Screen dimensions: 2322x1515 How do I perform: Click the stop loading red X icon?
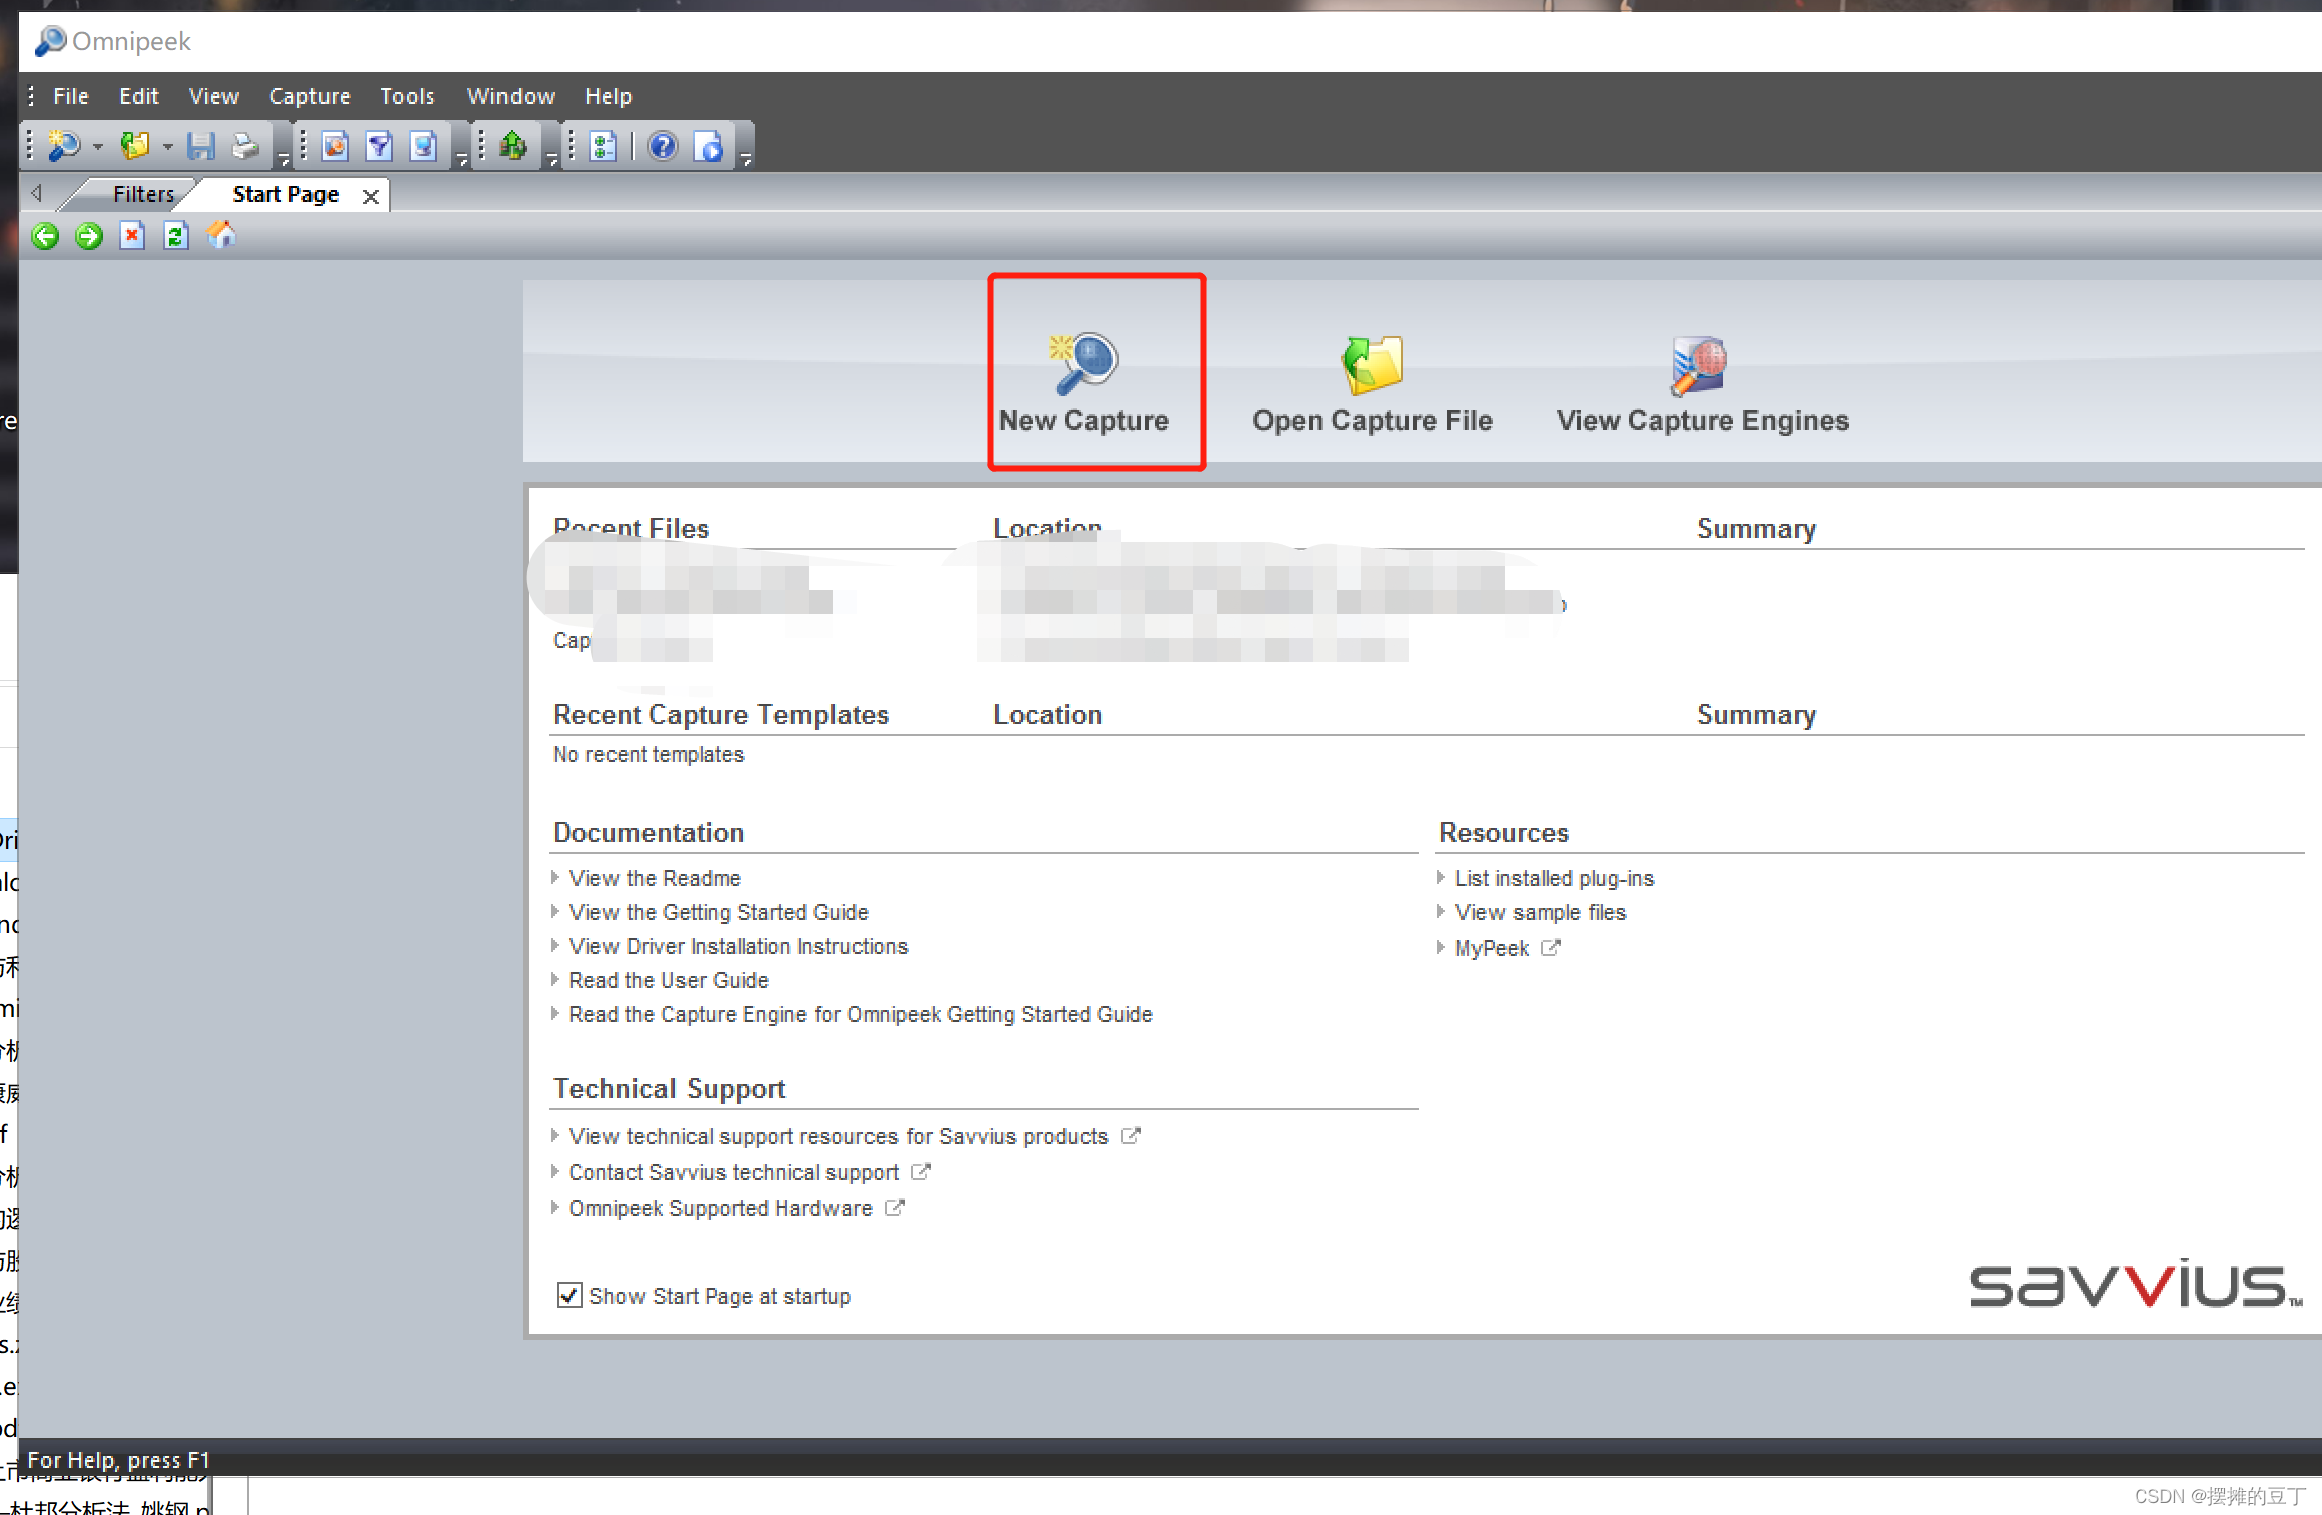click(132, 236)
